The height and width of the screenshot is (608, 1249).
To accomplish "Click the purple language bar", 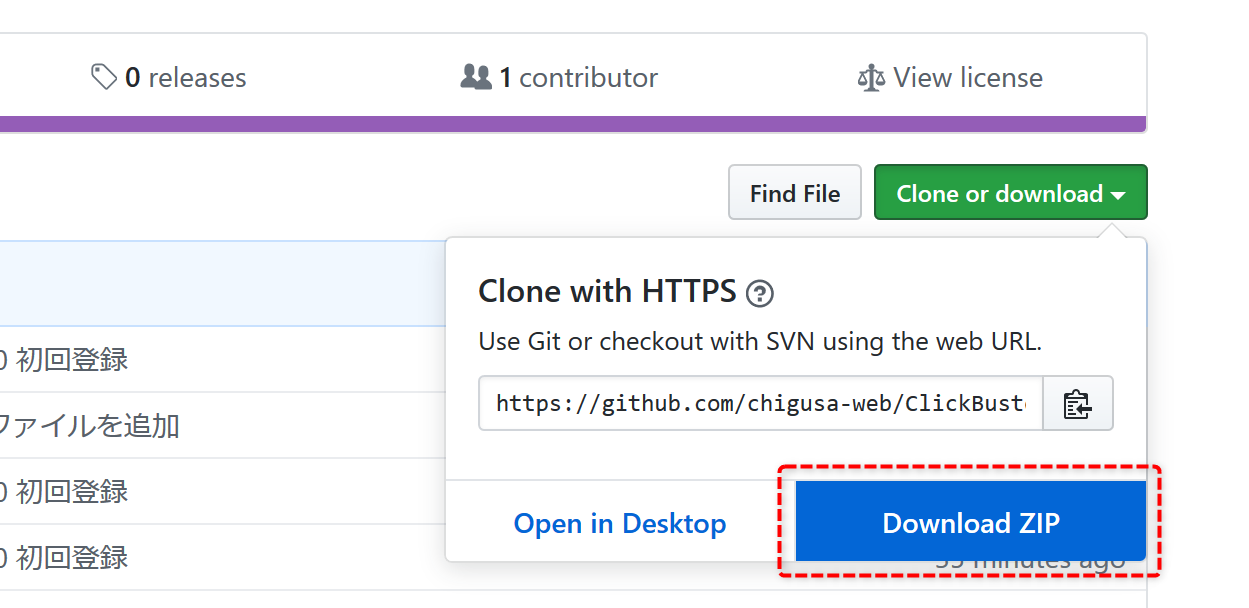I will tap(573, 124).
